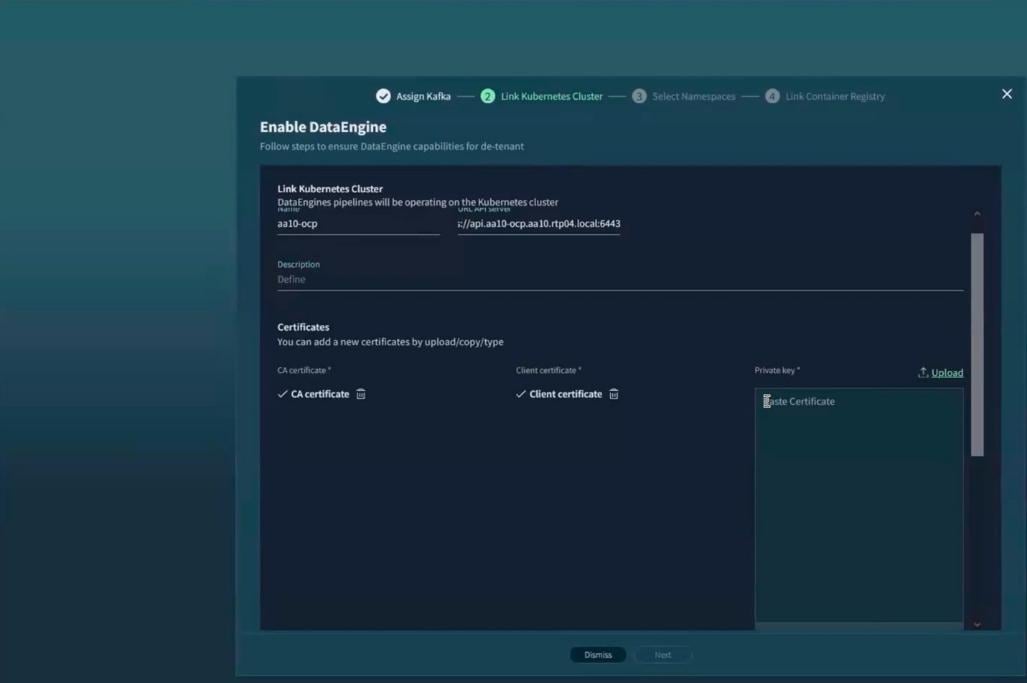
Task: Click step 3 circle Select Namespaces
Action: tap(639, 96)
